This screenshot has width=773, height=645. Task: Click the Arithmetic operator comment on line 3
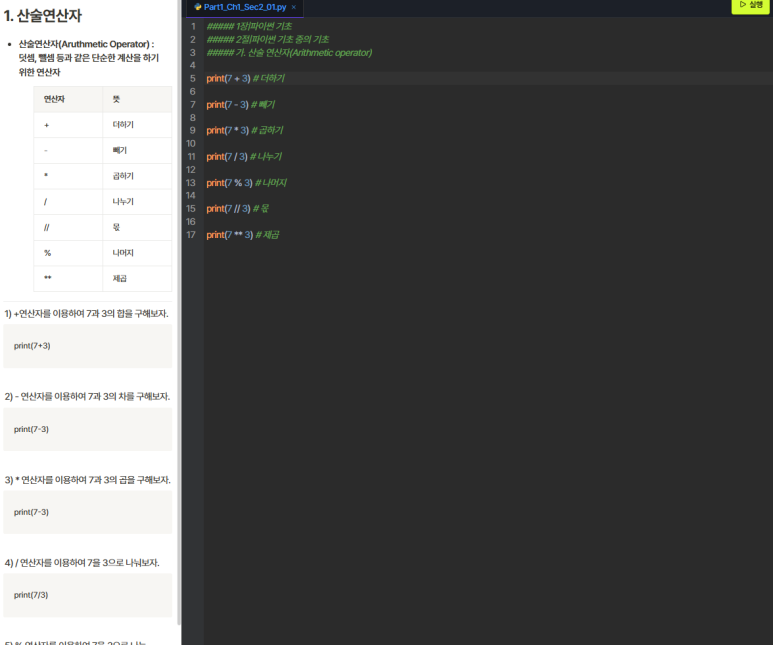coord(289,53)
